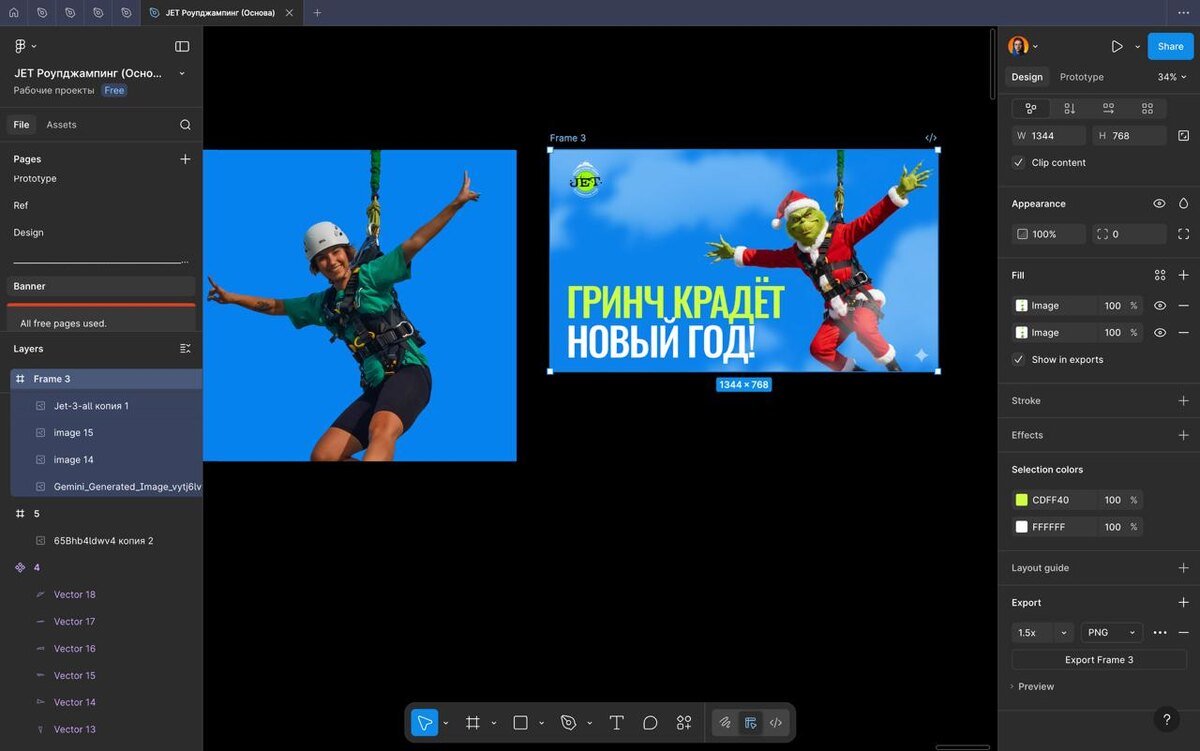This screenshot has width=1200, height=751.
Task: Toggle layer visibility eye in Appearance
Action: (1160, 203)
